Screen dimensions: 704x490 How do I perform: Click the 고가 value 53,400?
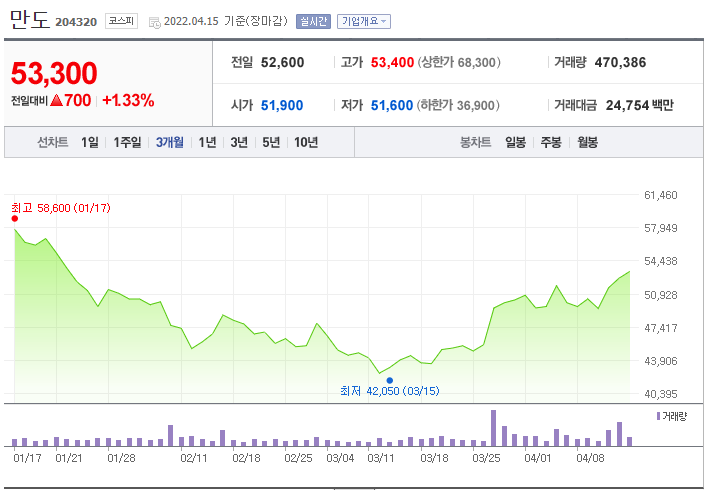[392, 62]
